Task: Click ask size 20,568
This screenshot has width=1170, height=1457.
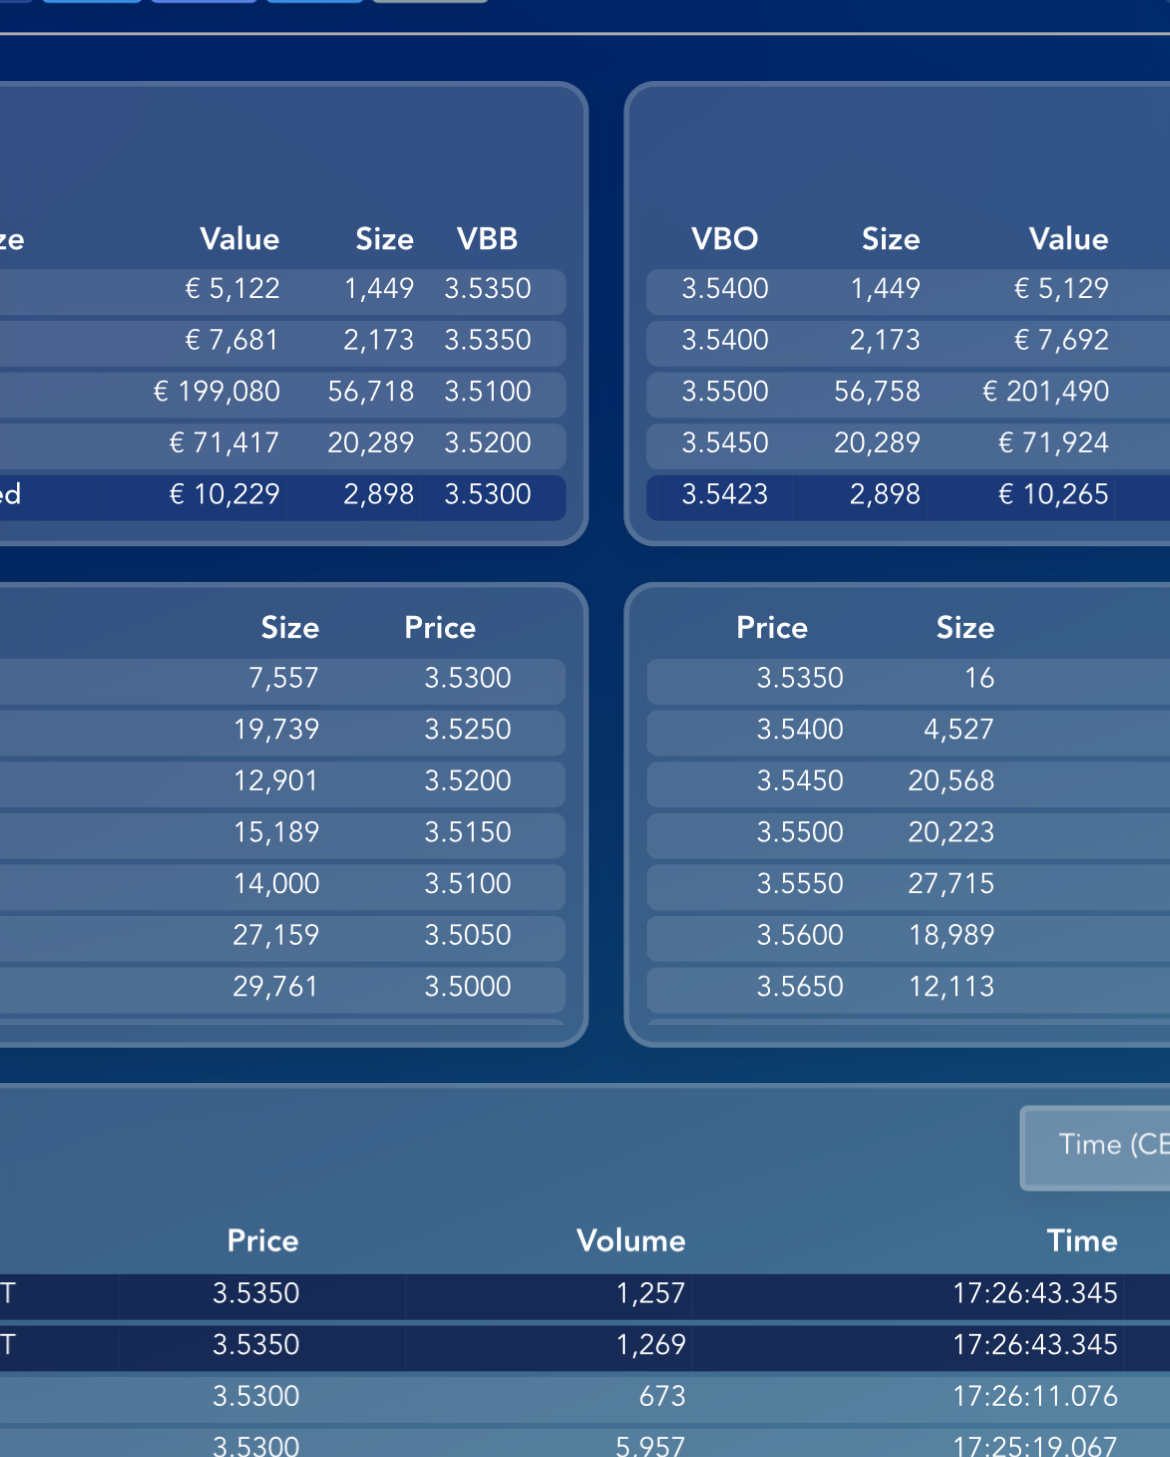Action: (951, 781)
